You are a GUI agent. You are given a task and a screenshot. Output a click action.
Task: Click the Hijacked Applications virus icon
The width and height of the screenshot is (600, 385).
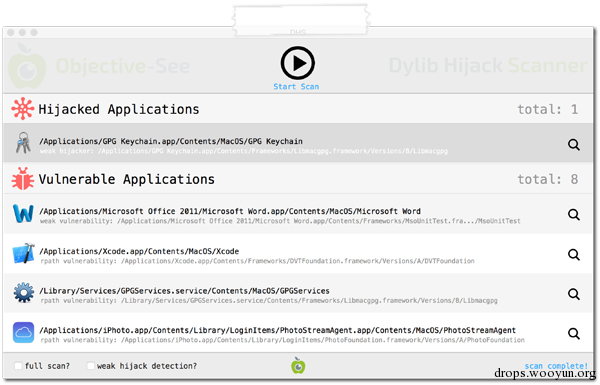[x=23, y=109]
